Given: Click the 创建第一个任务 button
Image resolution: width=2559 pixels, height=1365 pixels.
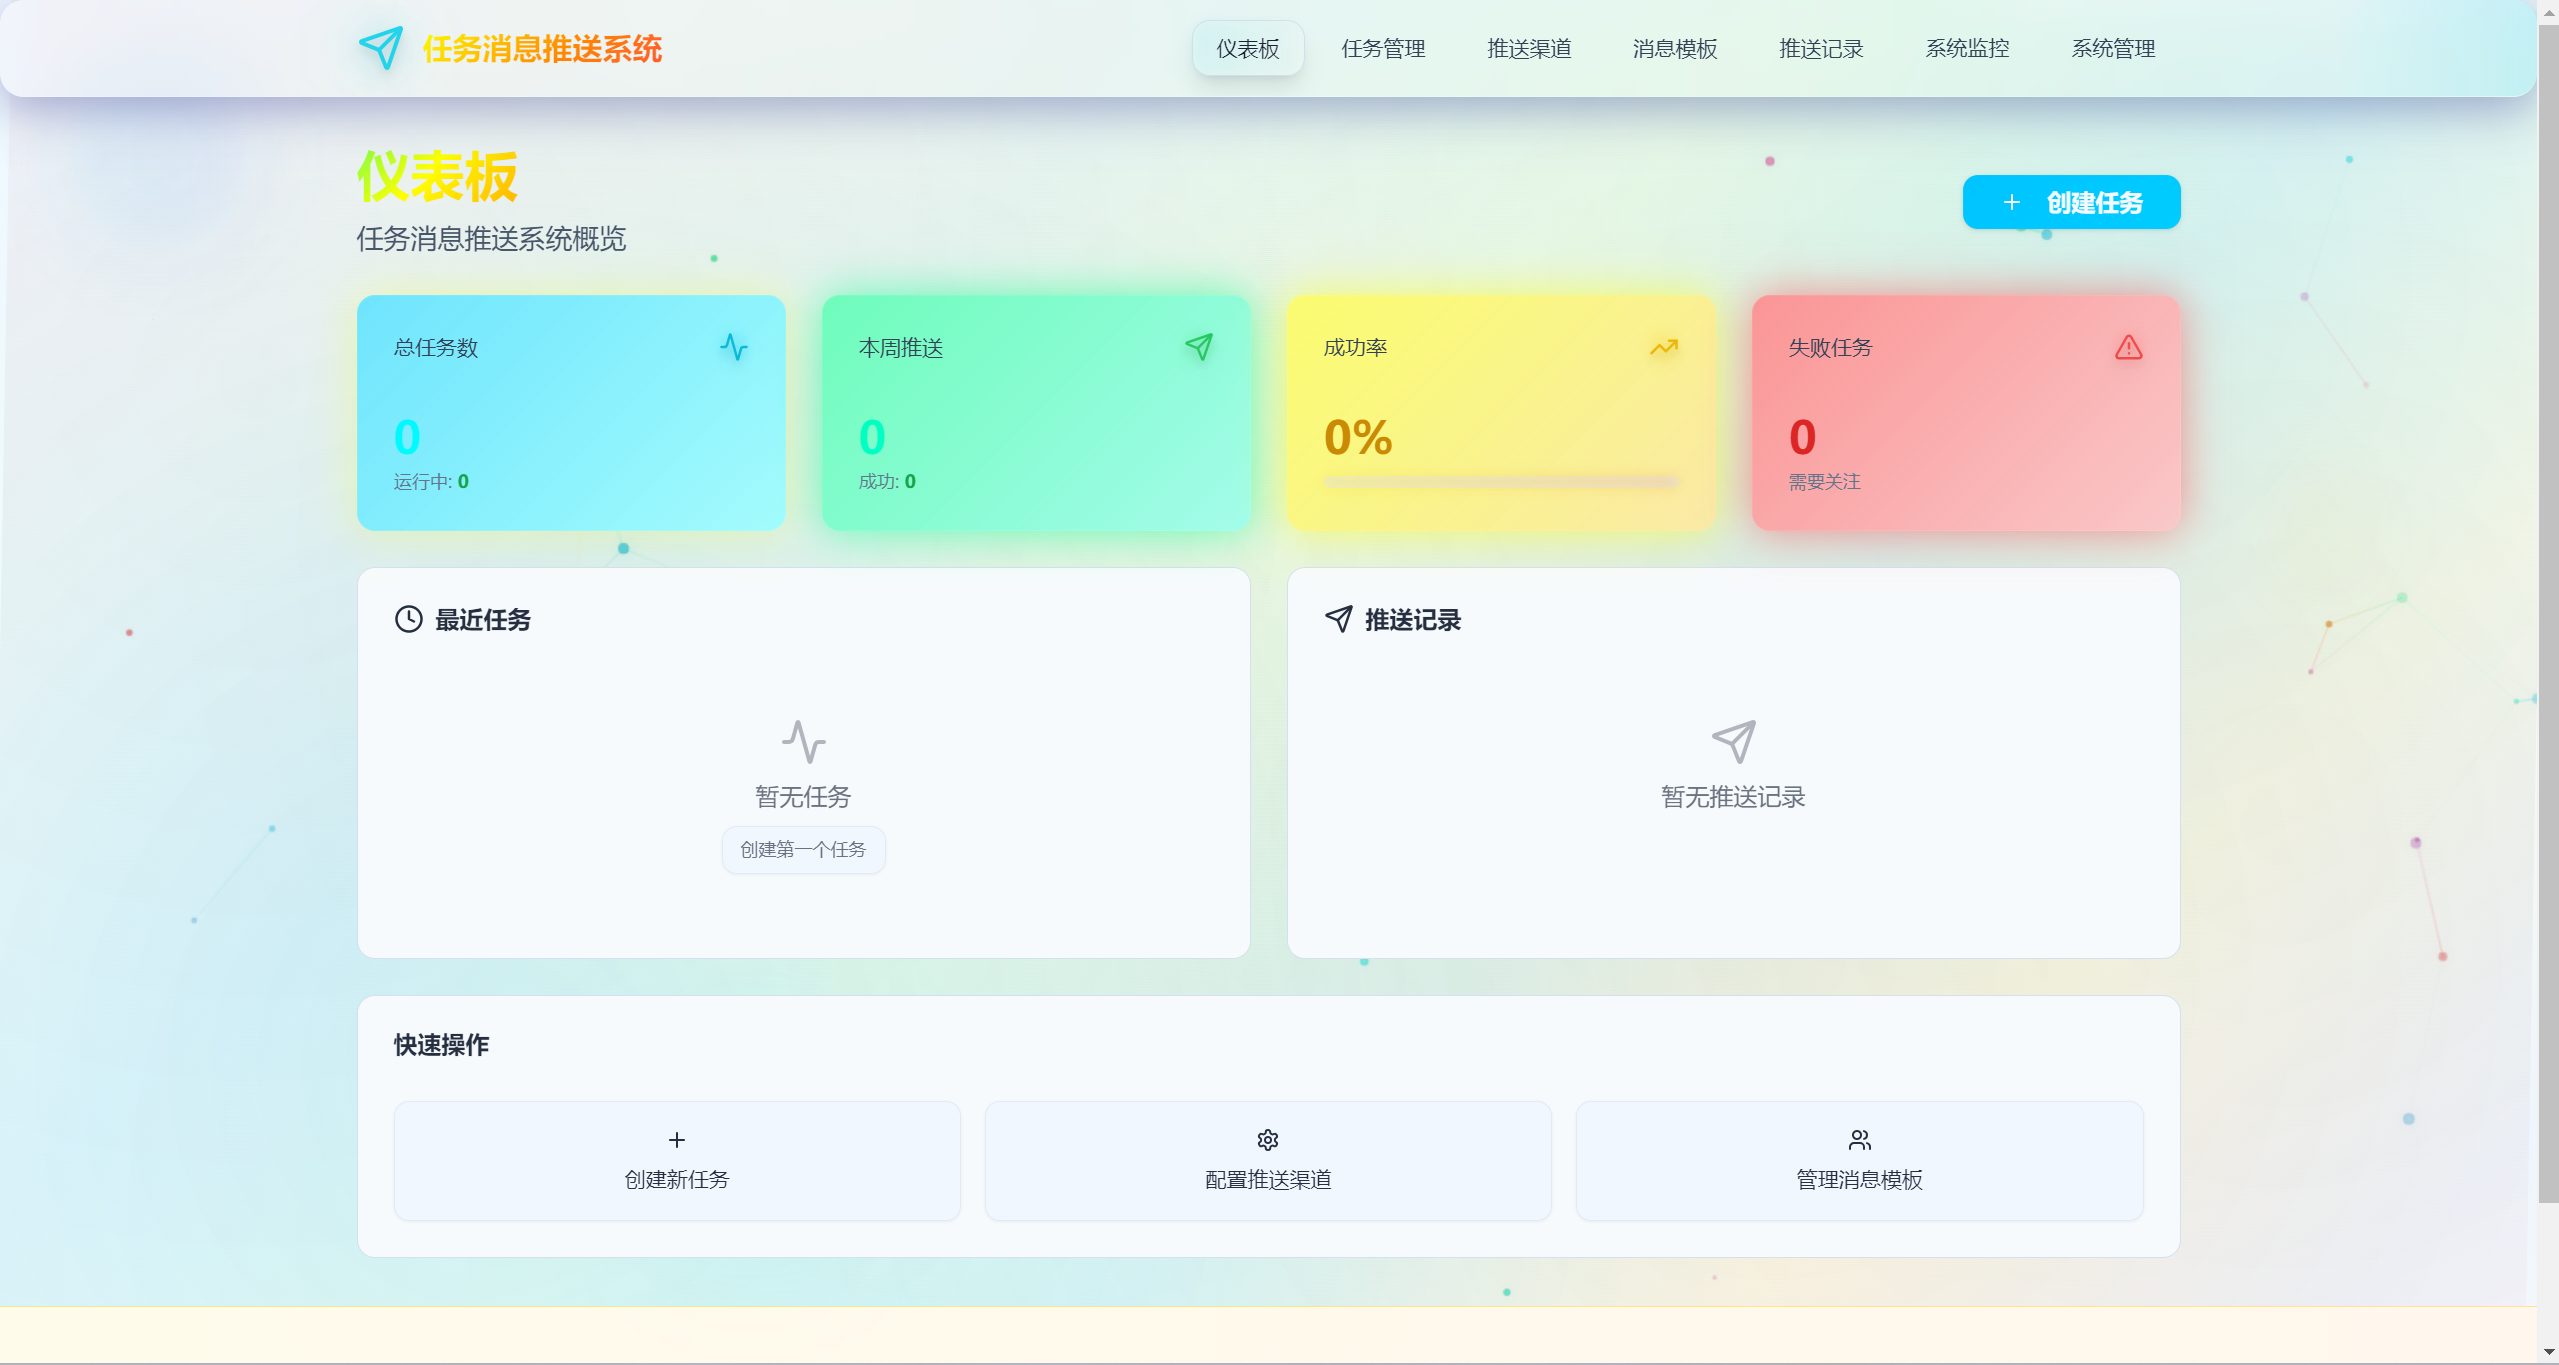Looking at the screenshot, I should pyautogui.click(x=803, y=850).
